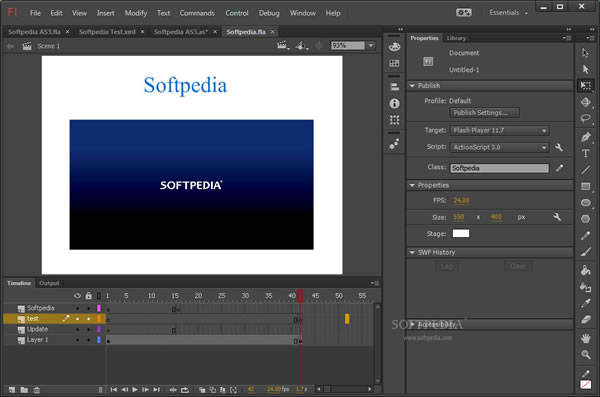Open the Essentials workspace dropdown

[508, 13]
